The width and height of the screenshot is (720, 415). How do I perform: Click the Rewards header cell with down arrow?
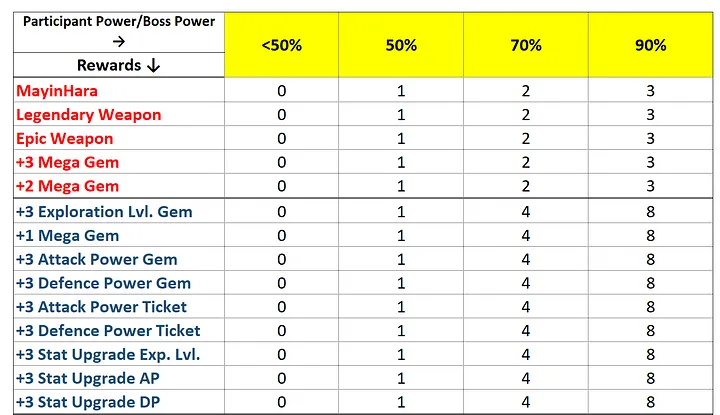(x=119, y=65)
